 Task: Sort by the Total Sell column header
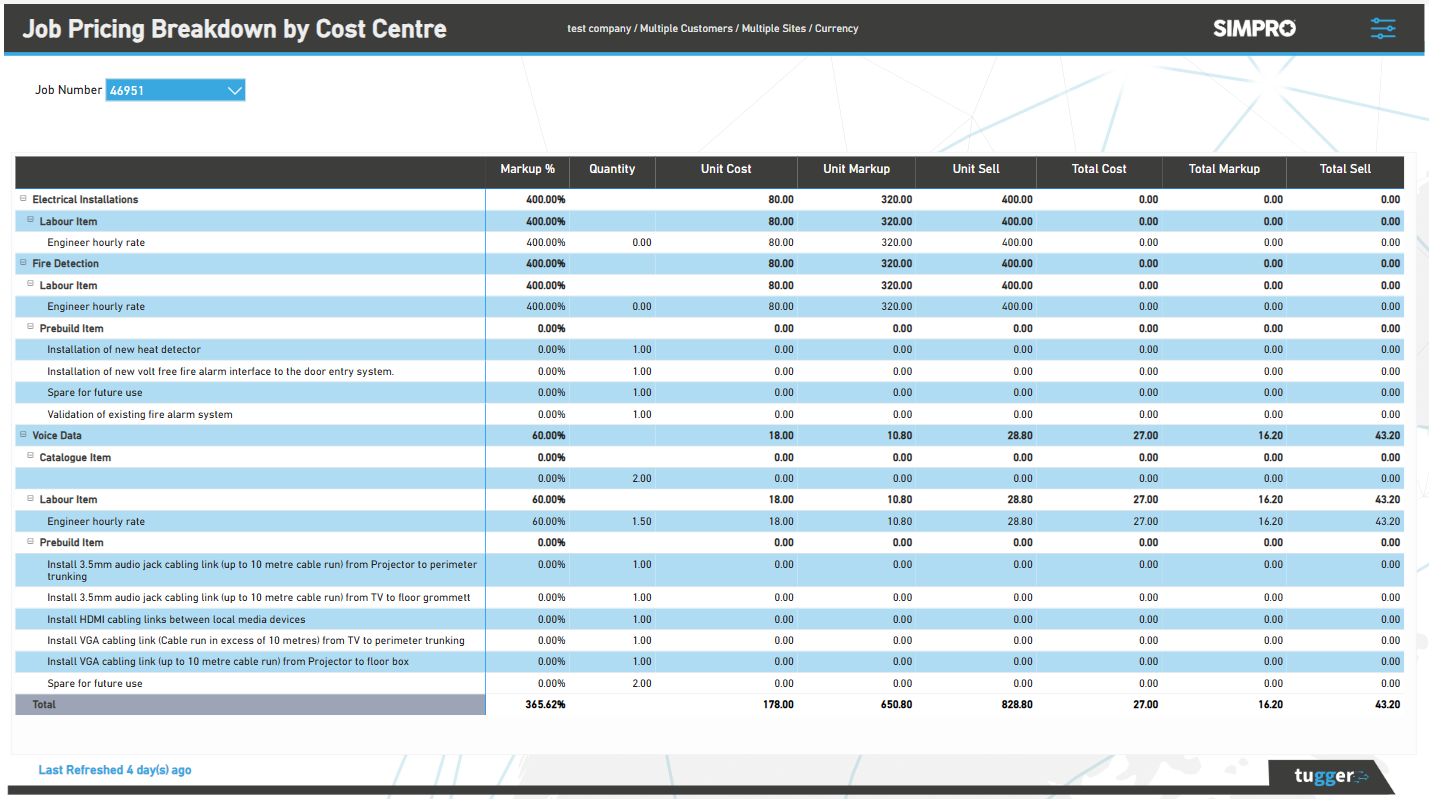pyautogui.click(x=1345, y=170)
